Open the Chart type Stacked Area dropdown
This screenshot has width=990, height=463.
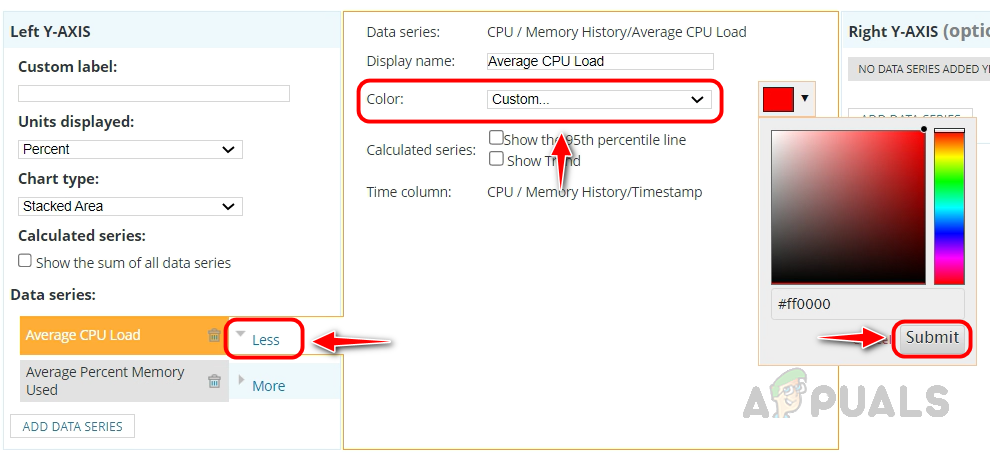pos(130,206)
